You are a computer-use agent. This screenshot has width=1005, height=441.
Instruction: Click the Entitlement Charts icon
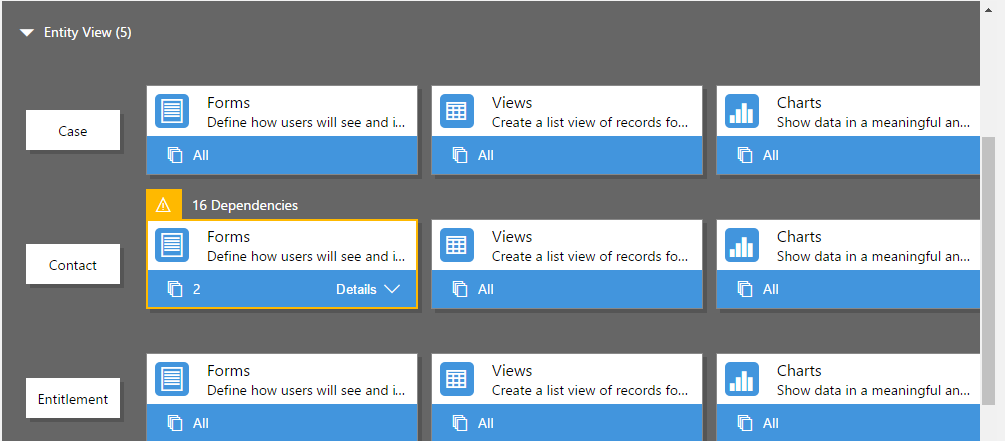pos(742,379)
